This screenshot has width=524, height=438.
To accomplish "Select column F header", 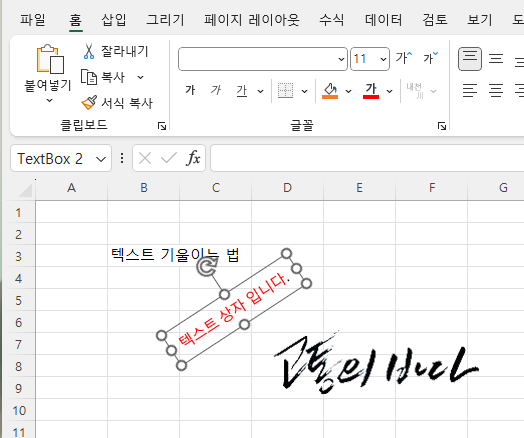I will click(432, 188).
